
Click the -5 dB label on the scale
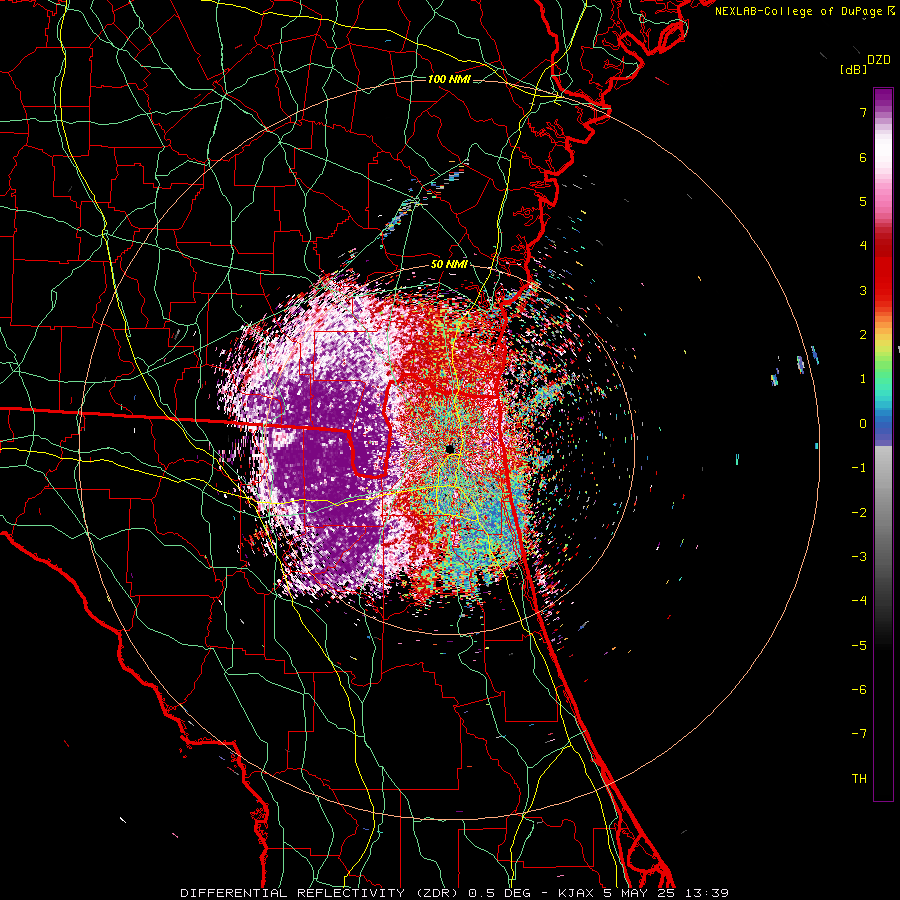[859, 646]
